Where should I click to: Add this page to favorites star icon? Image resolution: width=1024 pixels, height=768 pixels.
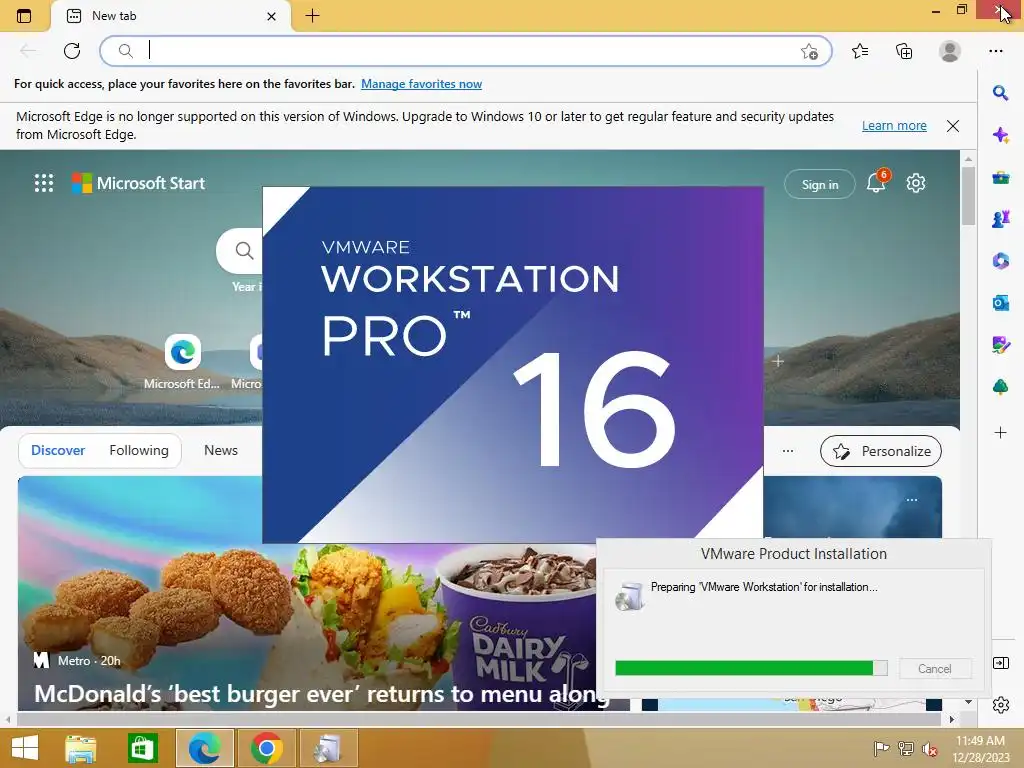[x=809, y=51]
